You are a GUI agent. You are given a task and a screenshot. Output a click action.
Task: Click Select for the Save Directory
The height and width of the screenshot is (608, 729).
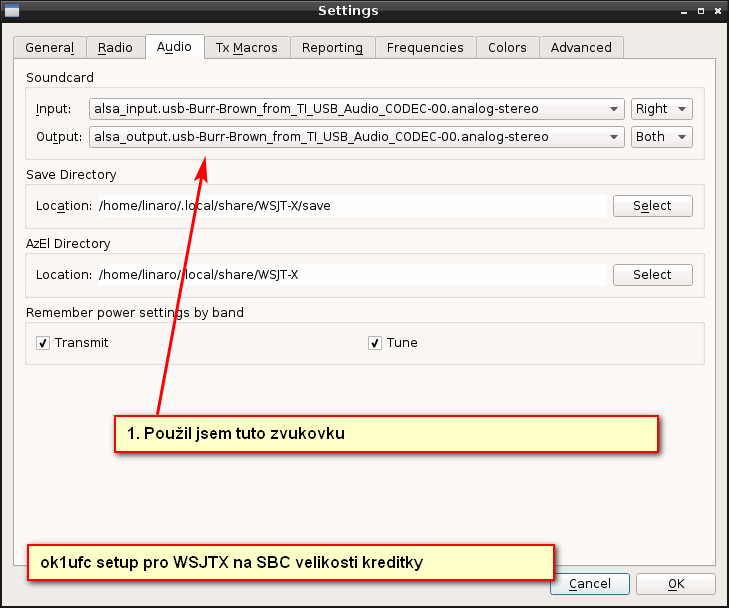click(652, 206)
